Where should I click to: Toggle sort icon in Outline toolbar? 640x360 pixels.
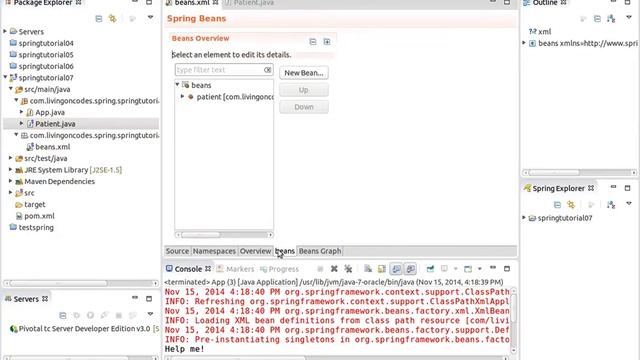coord(611,19)
